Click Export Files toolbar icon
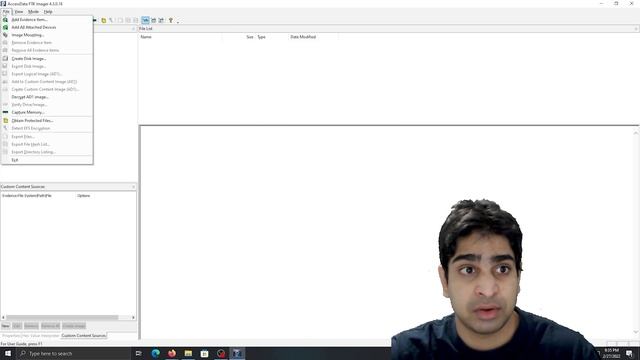Image resolution: width=640 pixels, height=360 pixels. (120, 20)
